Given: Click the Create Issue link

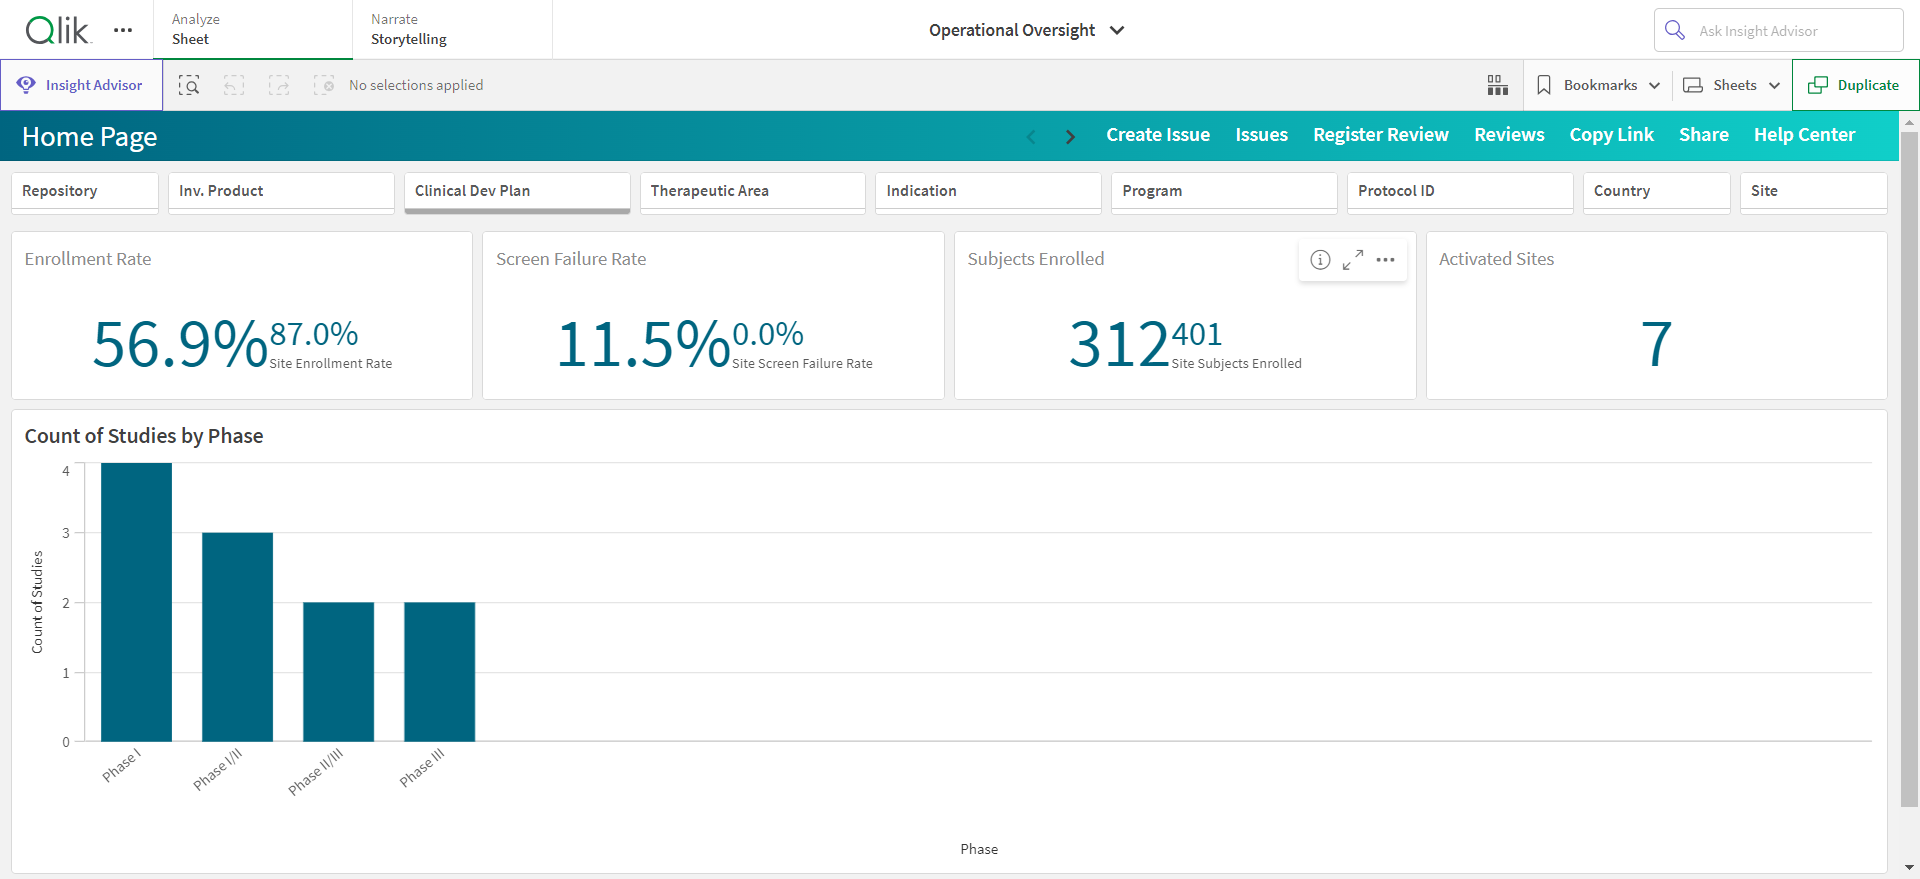Looking at the screenshot, I should (x=1158, y=135).
